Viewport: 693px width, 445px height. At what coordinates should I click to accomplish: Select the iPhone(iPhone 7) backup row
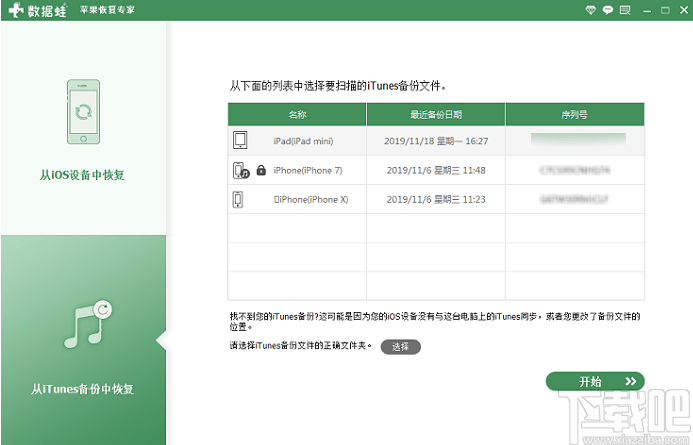pyautogui.click(x=436, y=170)
